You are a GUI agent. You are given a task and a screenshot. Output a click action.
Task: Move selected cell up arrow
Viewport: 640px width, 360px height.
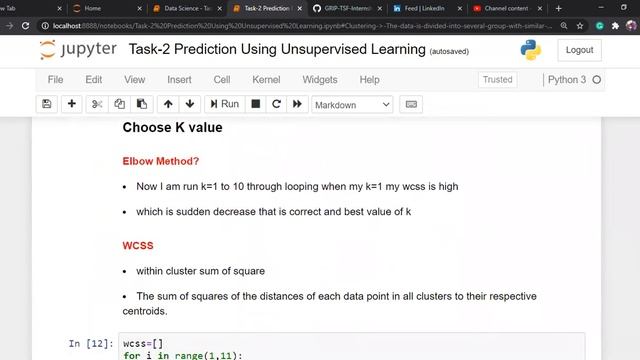[x=168, y=104]
